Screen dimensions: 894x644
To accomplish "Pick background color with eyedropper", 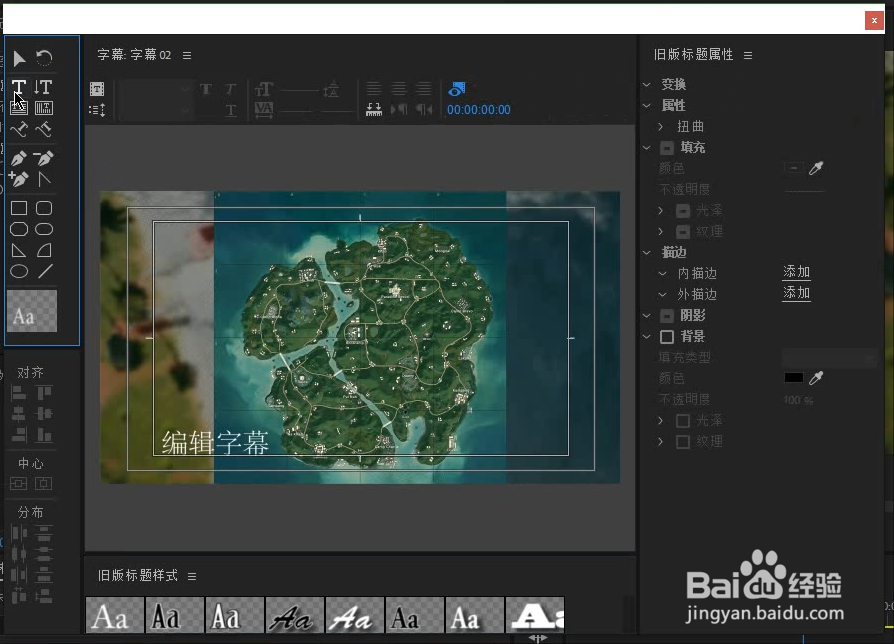I will click(816, 378).
